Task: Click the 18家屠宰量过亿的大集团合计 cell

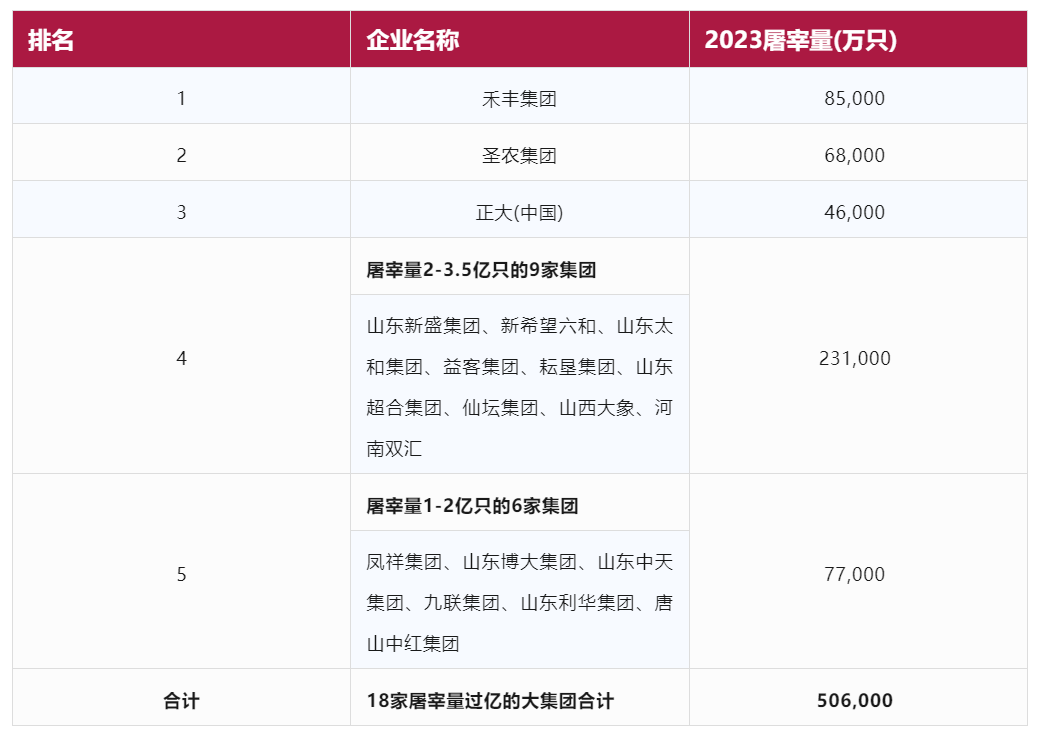Action: [520, 698]
